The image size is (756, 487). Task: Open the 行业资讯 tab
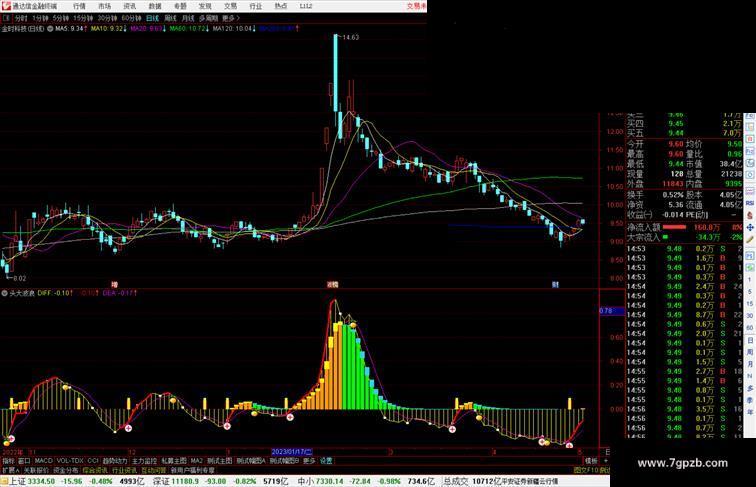[x=124, y=470]
